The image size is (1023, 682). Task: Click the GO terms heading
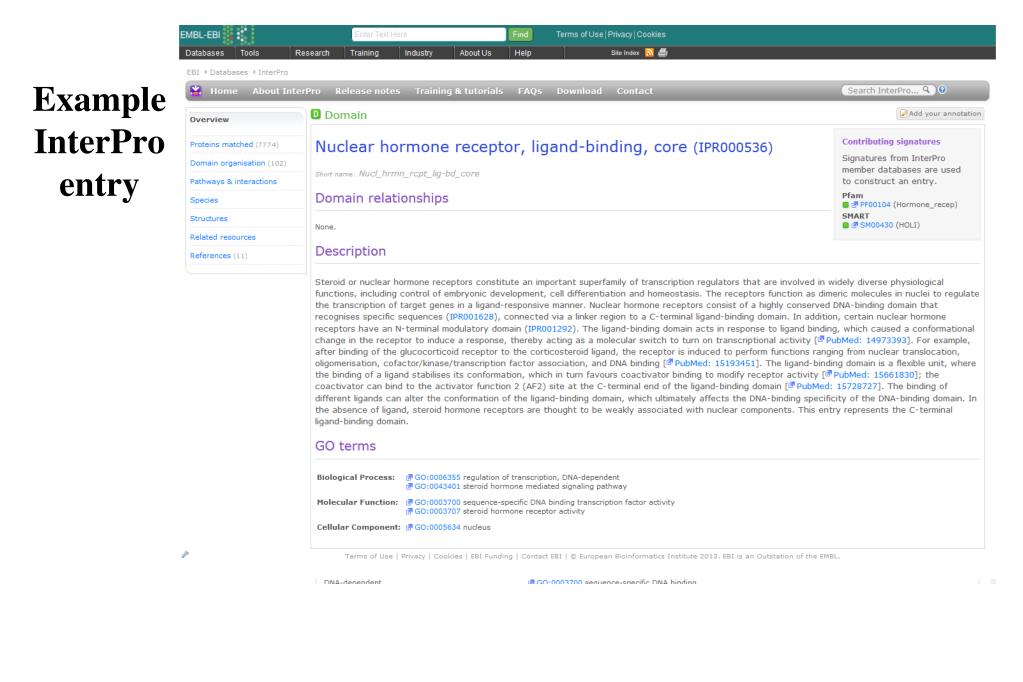(345, 446)
